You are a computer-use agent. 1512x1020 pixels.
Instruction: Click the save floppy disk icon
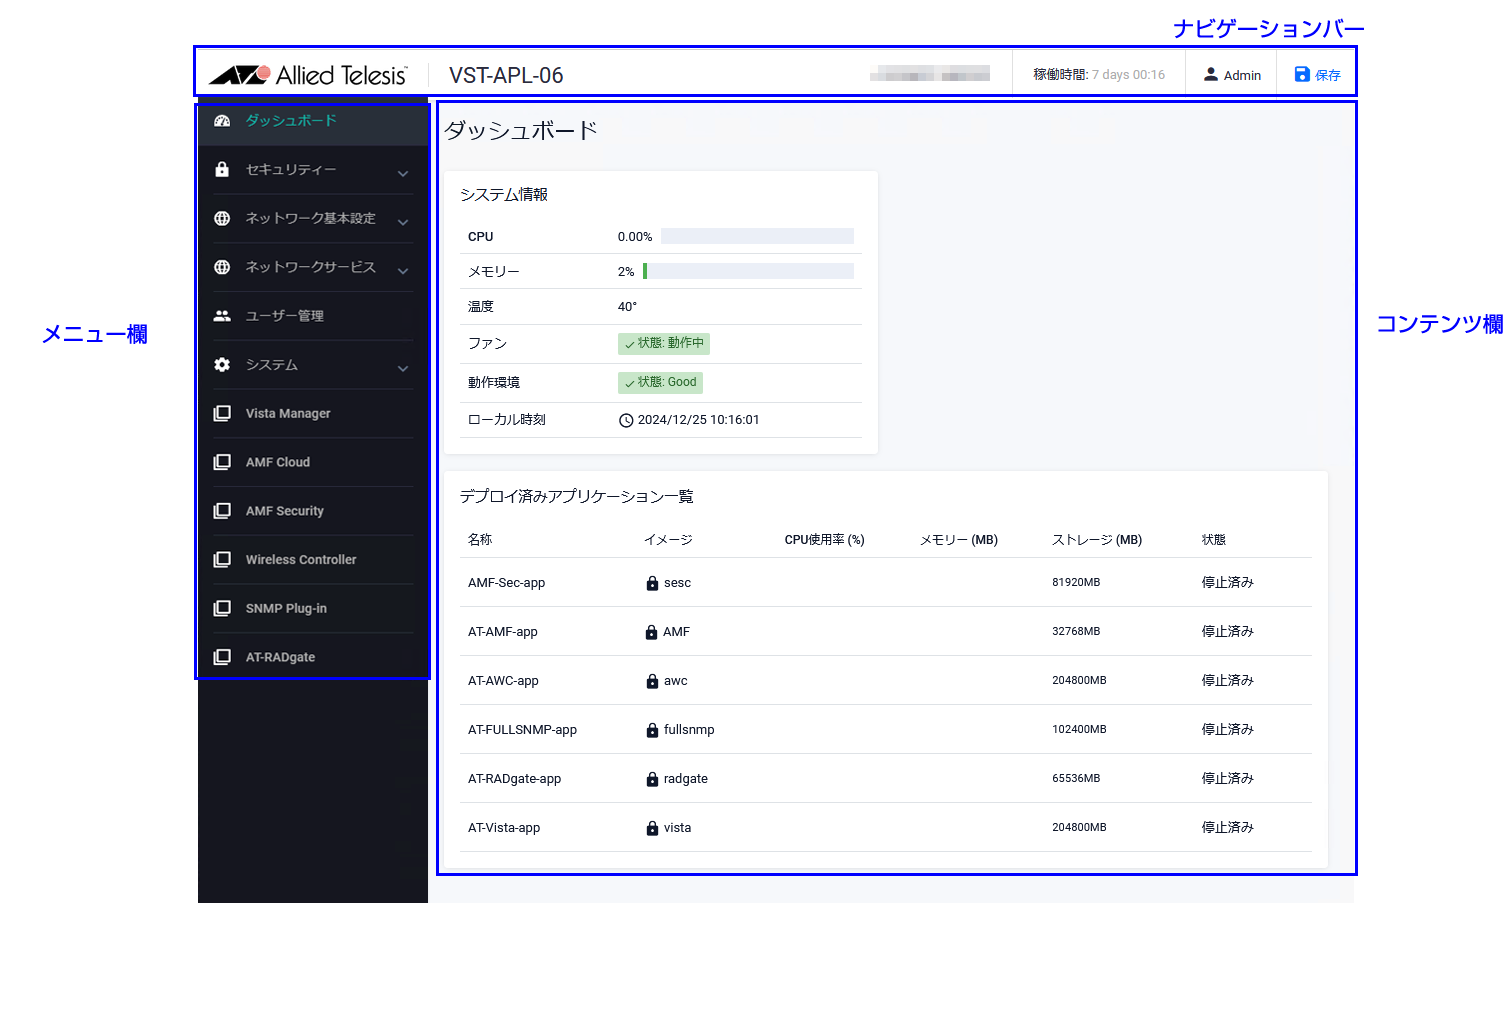pos(1302,75)
